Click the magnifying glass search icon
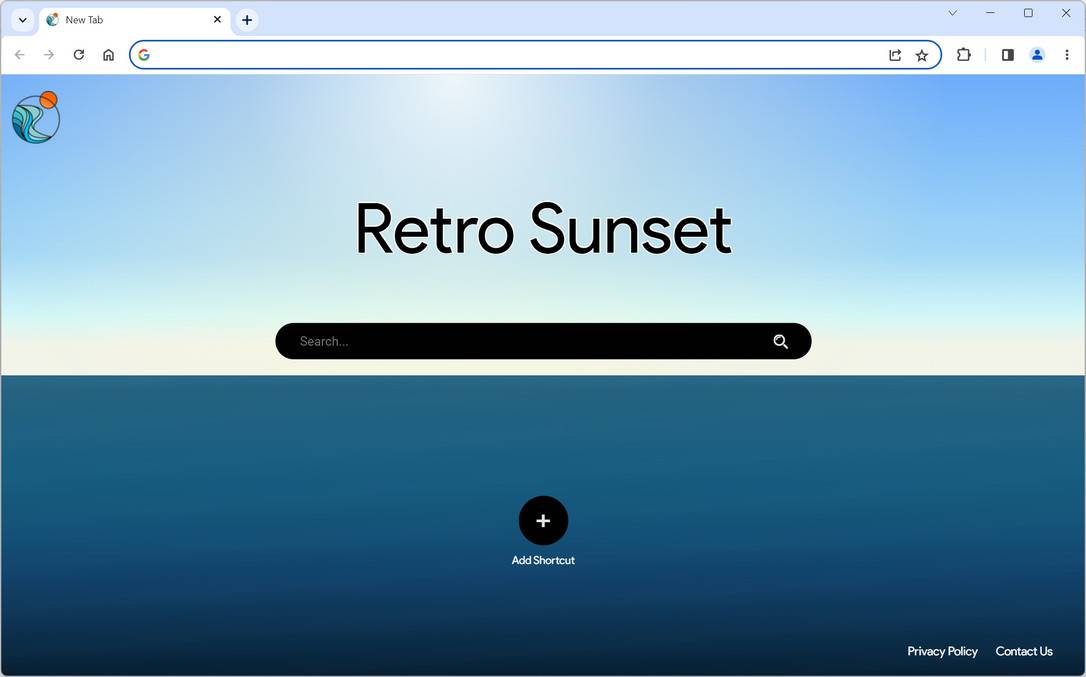The width and height of the screenshot is (1086, 677). pyautogui.click(x=781, y=341)
